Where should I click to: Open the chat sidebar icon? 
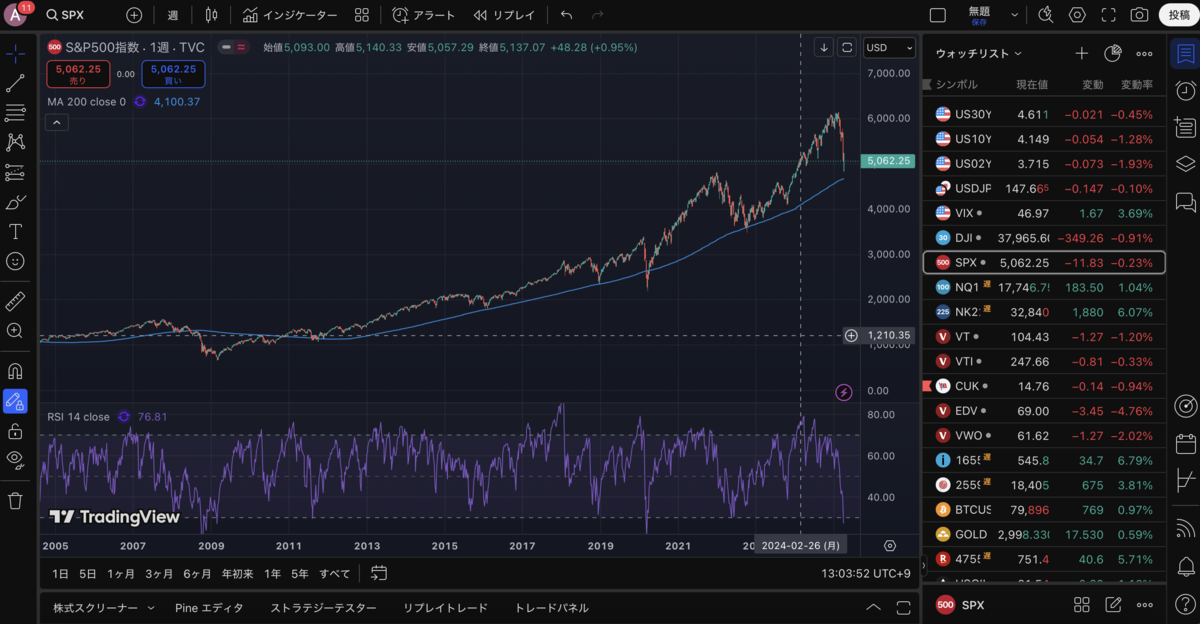[x=1185, y=202]
